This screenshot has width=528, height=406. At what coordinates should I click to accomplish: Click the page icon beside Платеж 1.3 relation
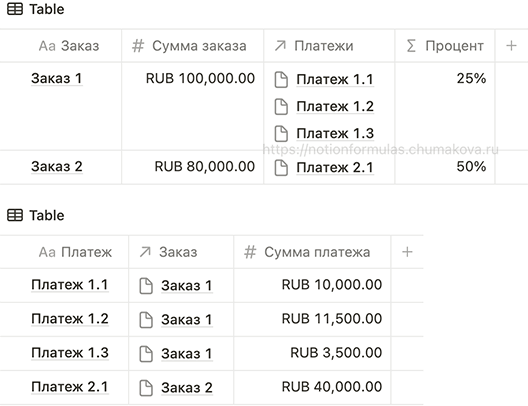[x=281, y=134]
